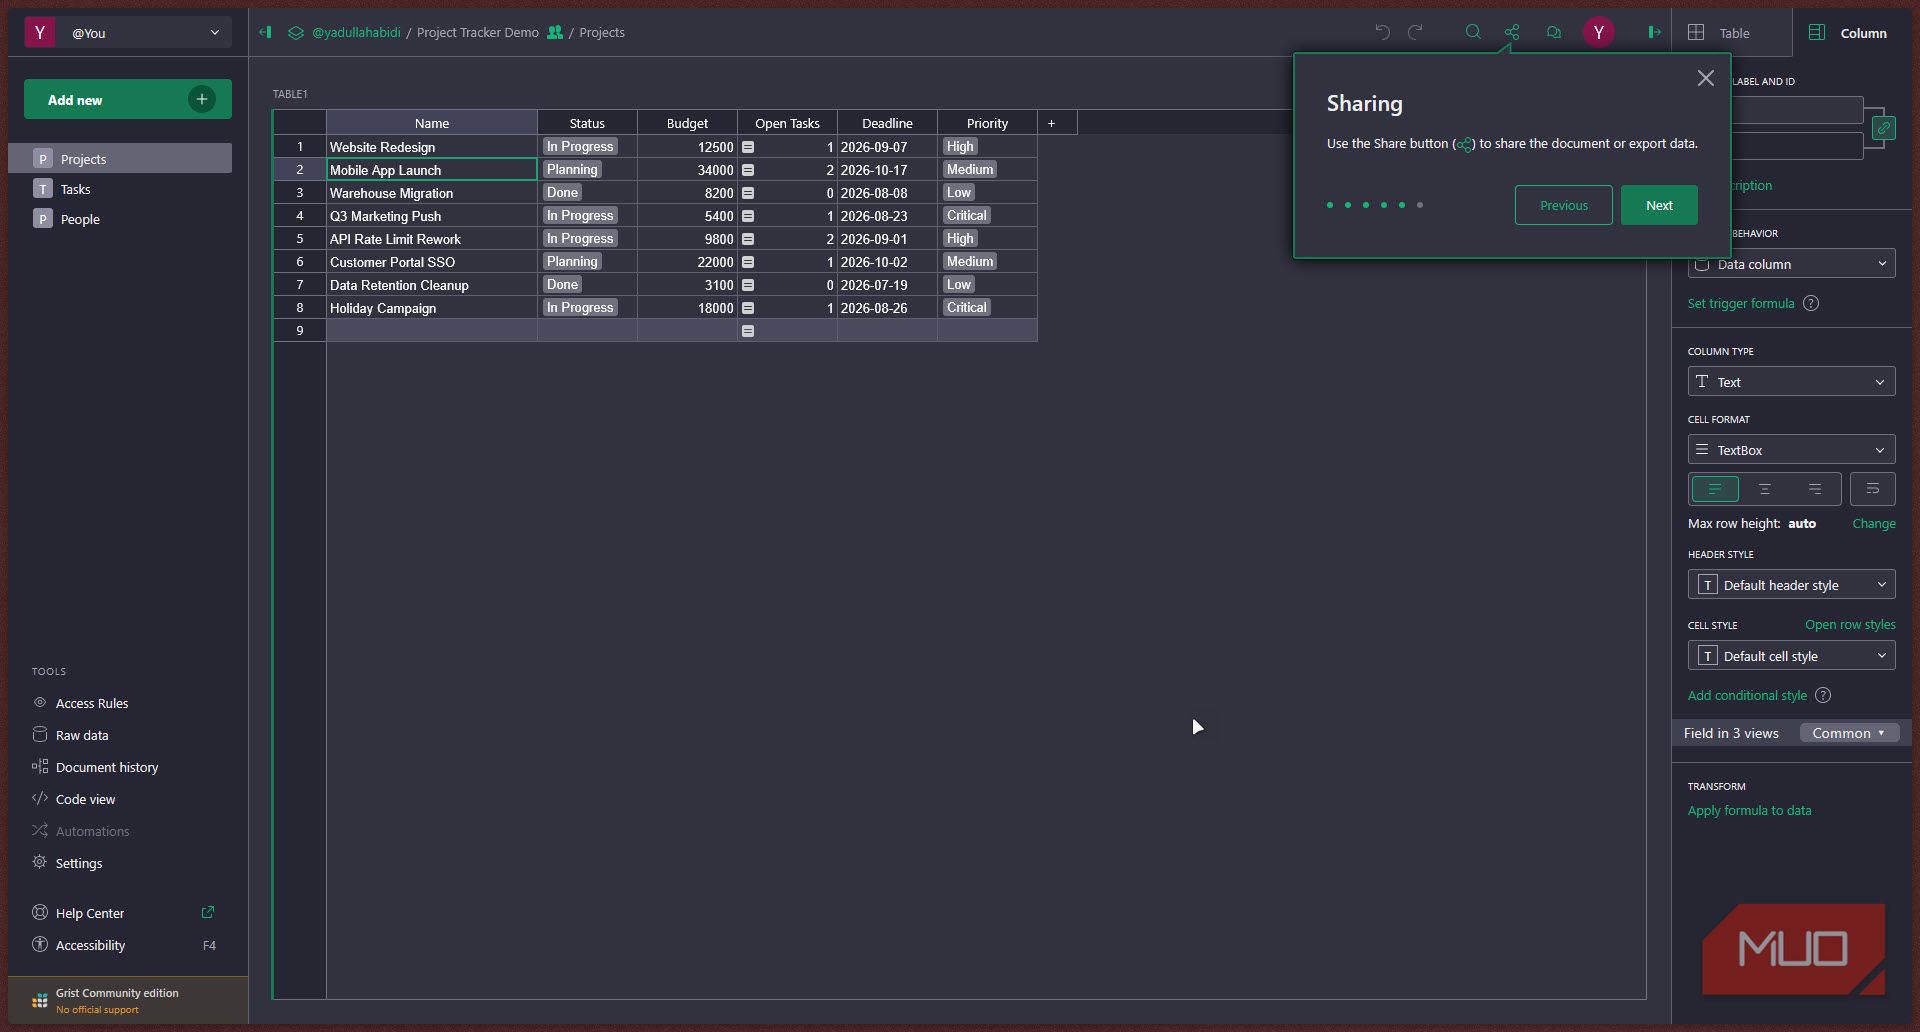Click the plus icon on Add new

(x=201, y=99)
